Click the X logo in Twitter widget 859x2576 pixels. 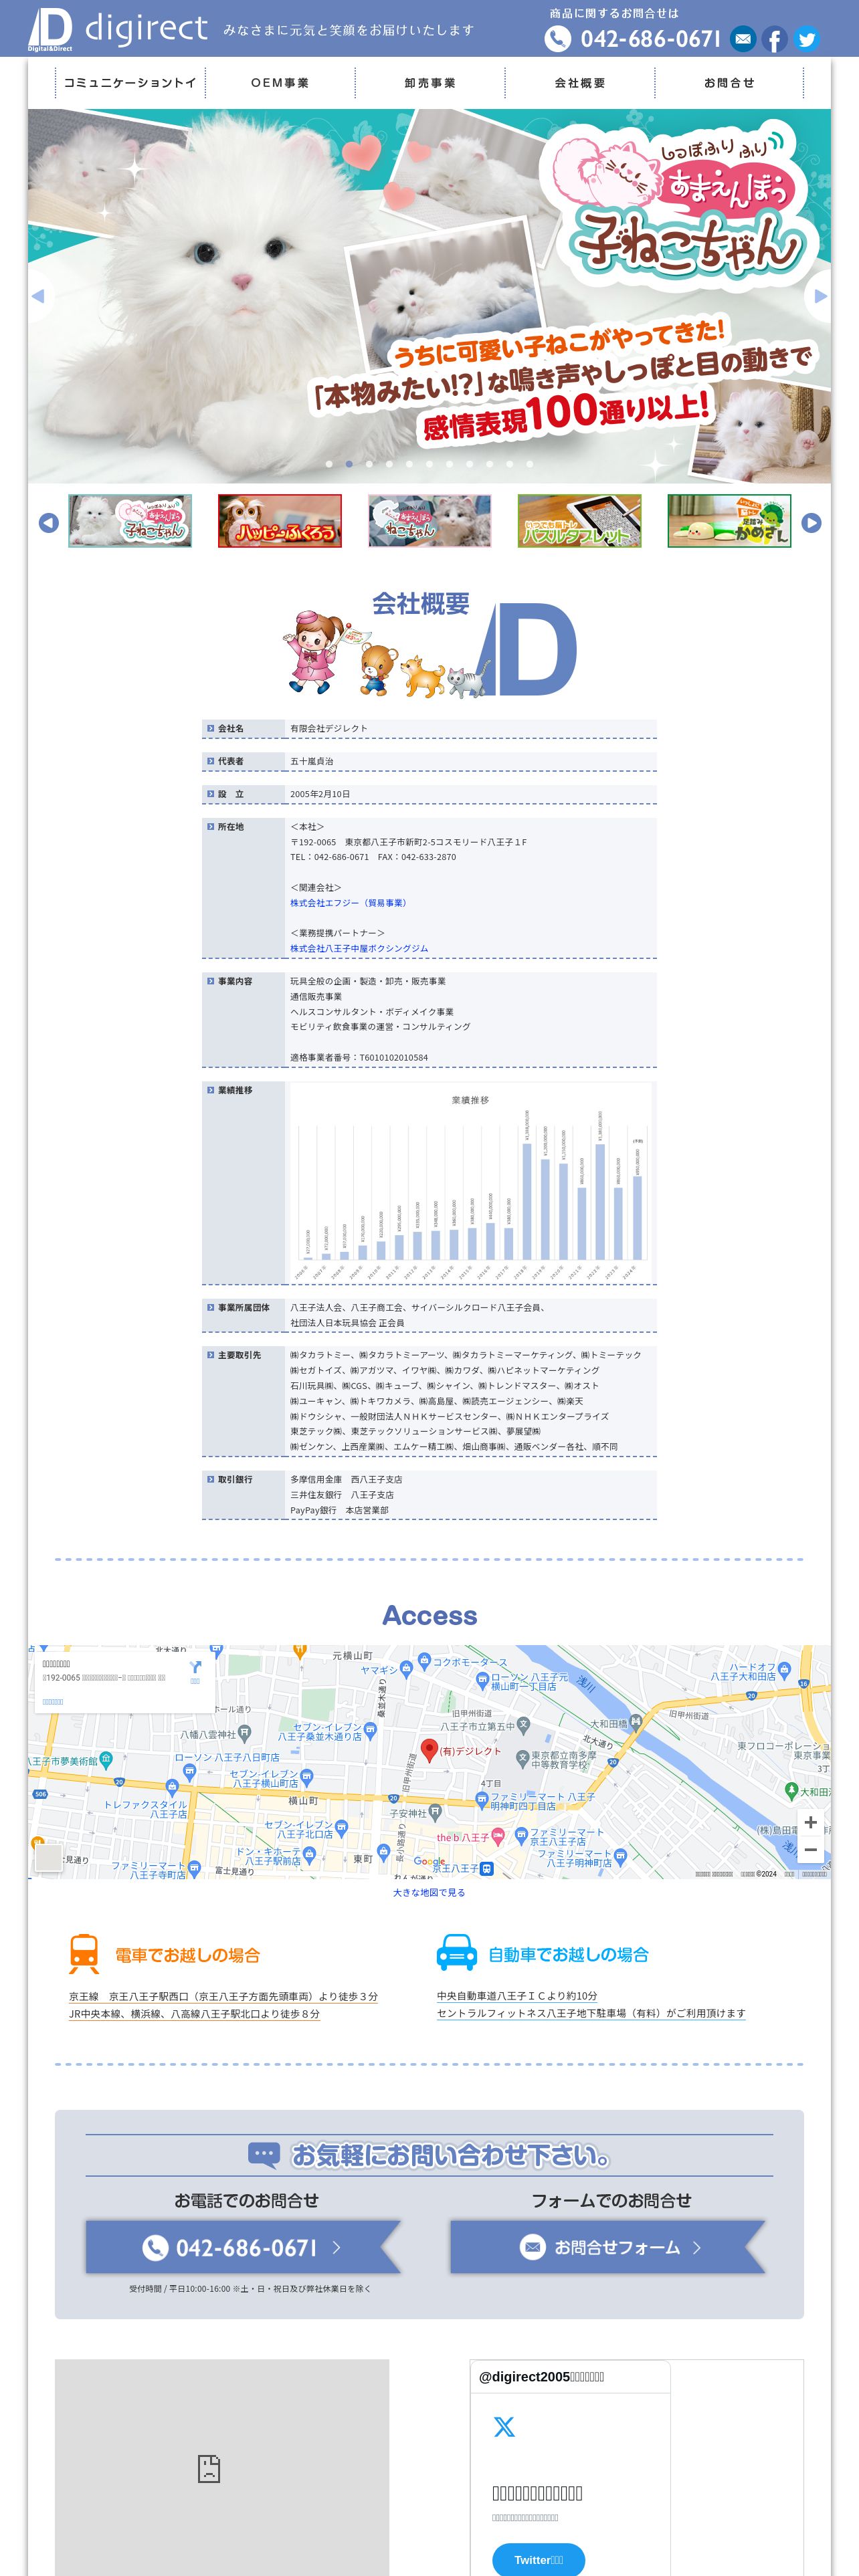[504, 2427]
